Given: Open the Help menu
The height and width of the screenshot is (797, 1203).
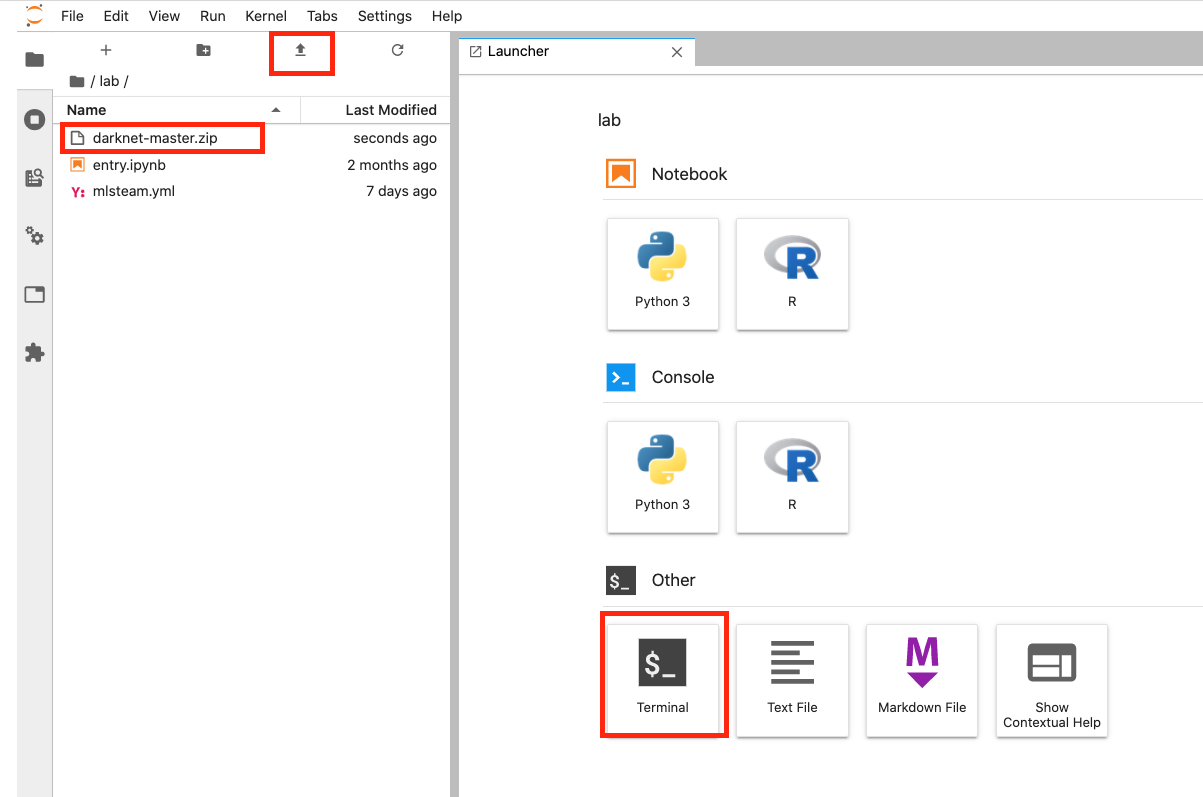Looking at the screenshot, I should tap(447, 16).
